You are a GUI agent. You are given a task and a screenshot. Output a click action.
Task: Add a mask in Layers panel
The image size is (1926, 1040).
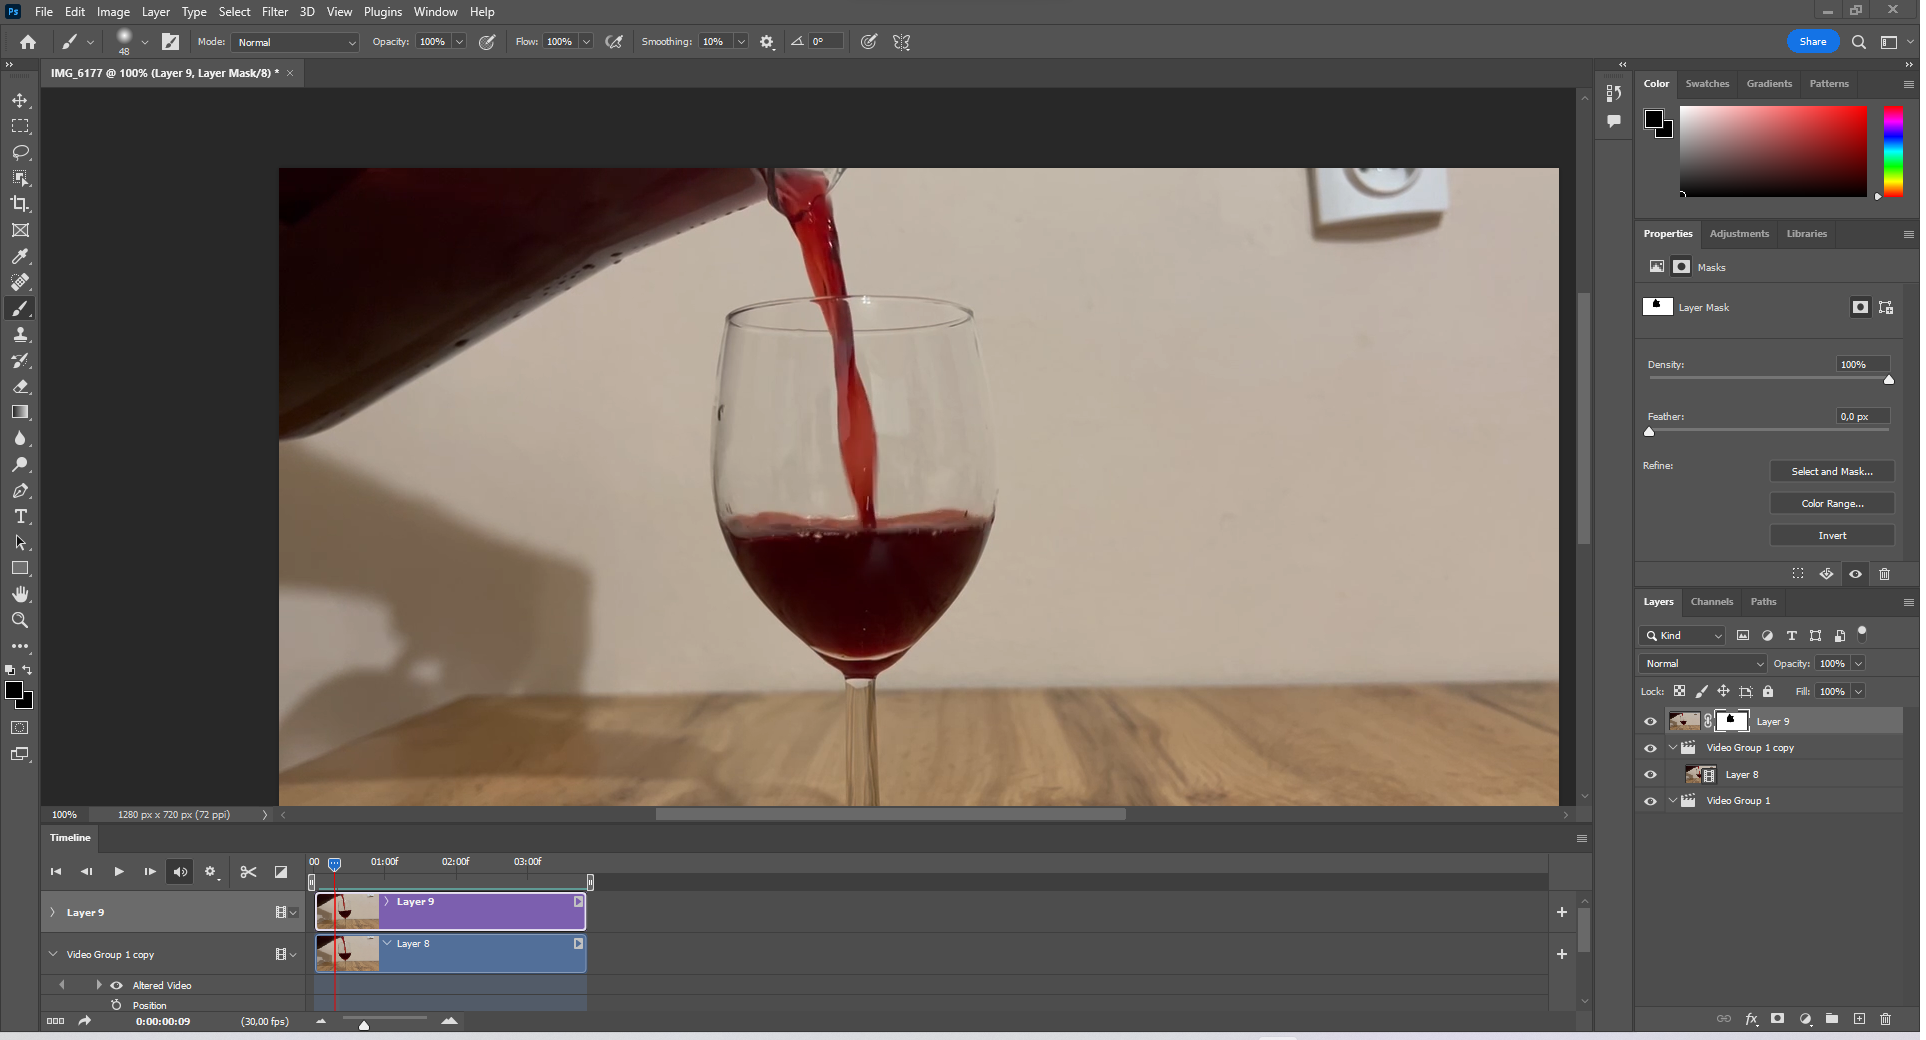tap(1778, 1019)
